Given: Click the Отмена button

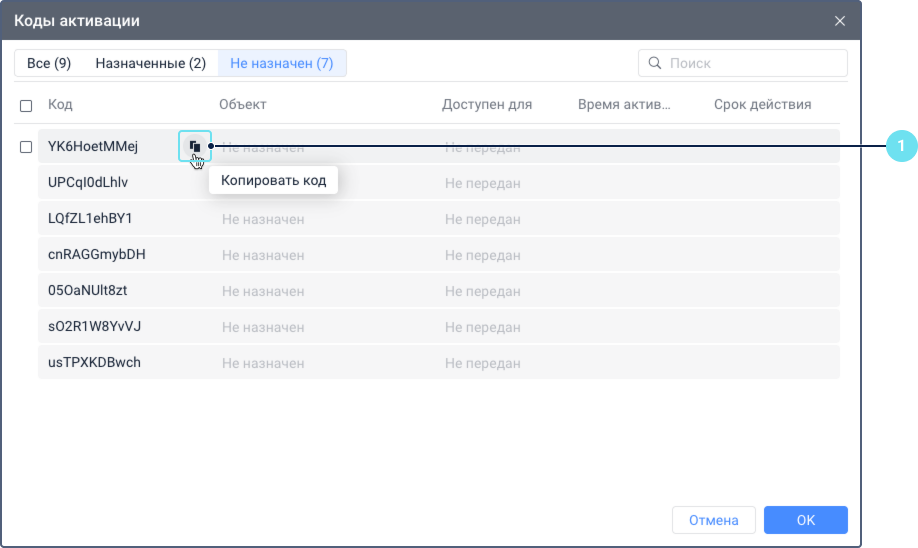Looking at the screenshot, I should (x=714, y=520).
